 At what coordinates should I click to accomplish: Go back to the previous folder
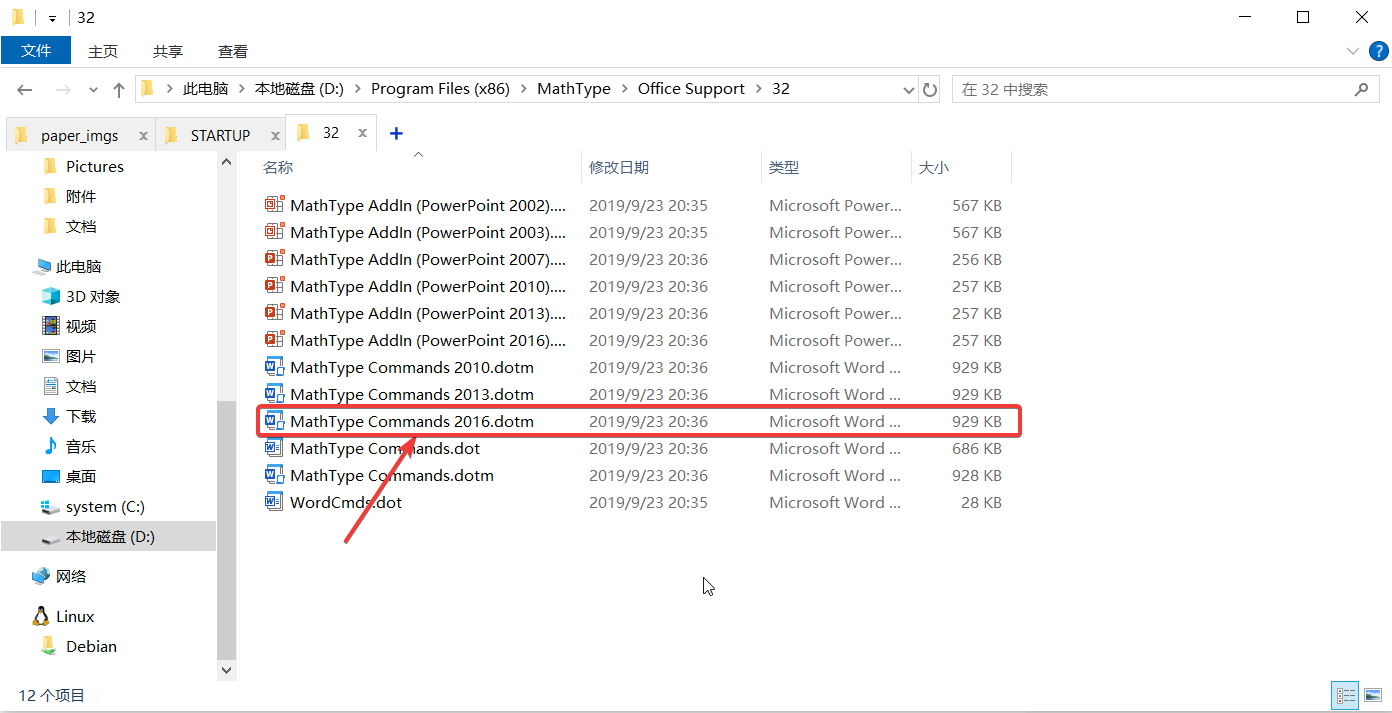(25, 90)
